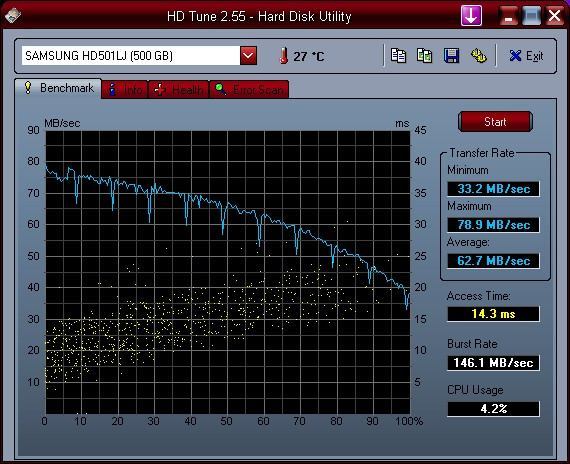Select the CPU usage 4.2% value
The image size is (570, 464).
(x=493, y=409)
